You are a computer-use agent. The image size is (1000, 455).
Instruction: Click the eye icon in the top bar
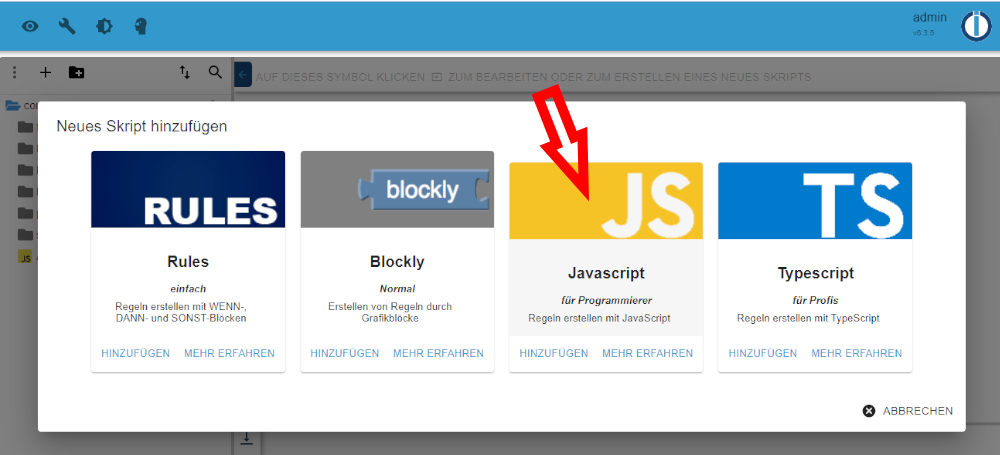coord(30,26)
